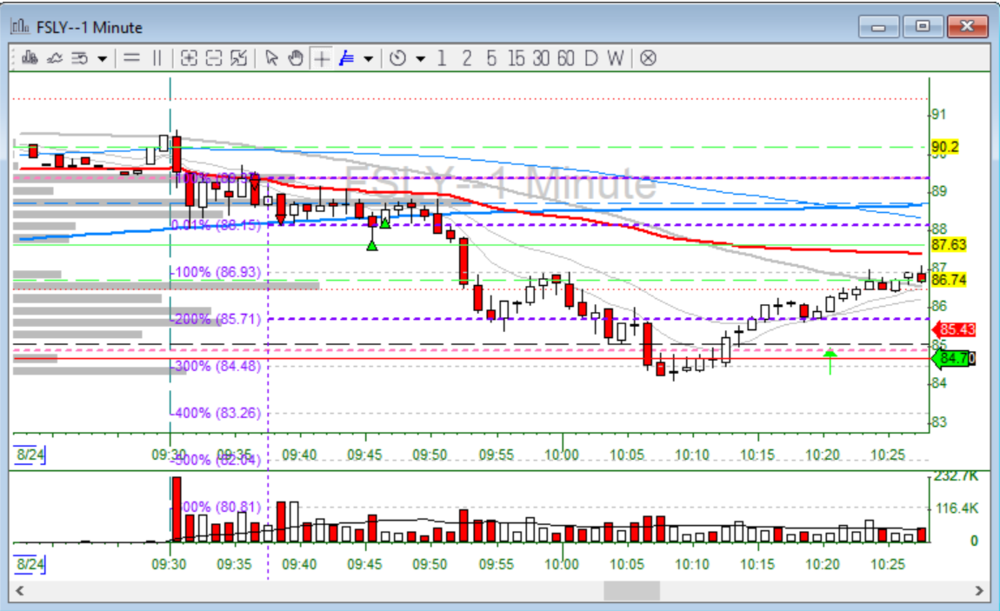
Task: Click the circled X remove icon
Action: coord(648,58)
